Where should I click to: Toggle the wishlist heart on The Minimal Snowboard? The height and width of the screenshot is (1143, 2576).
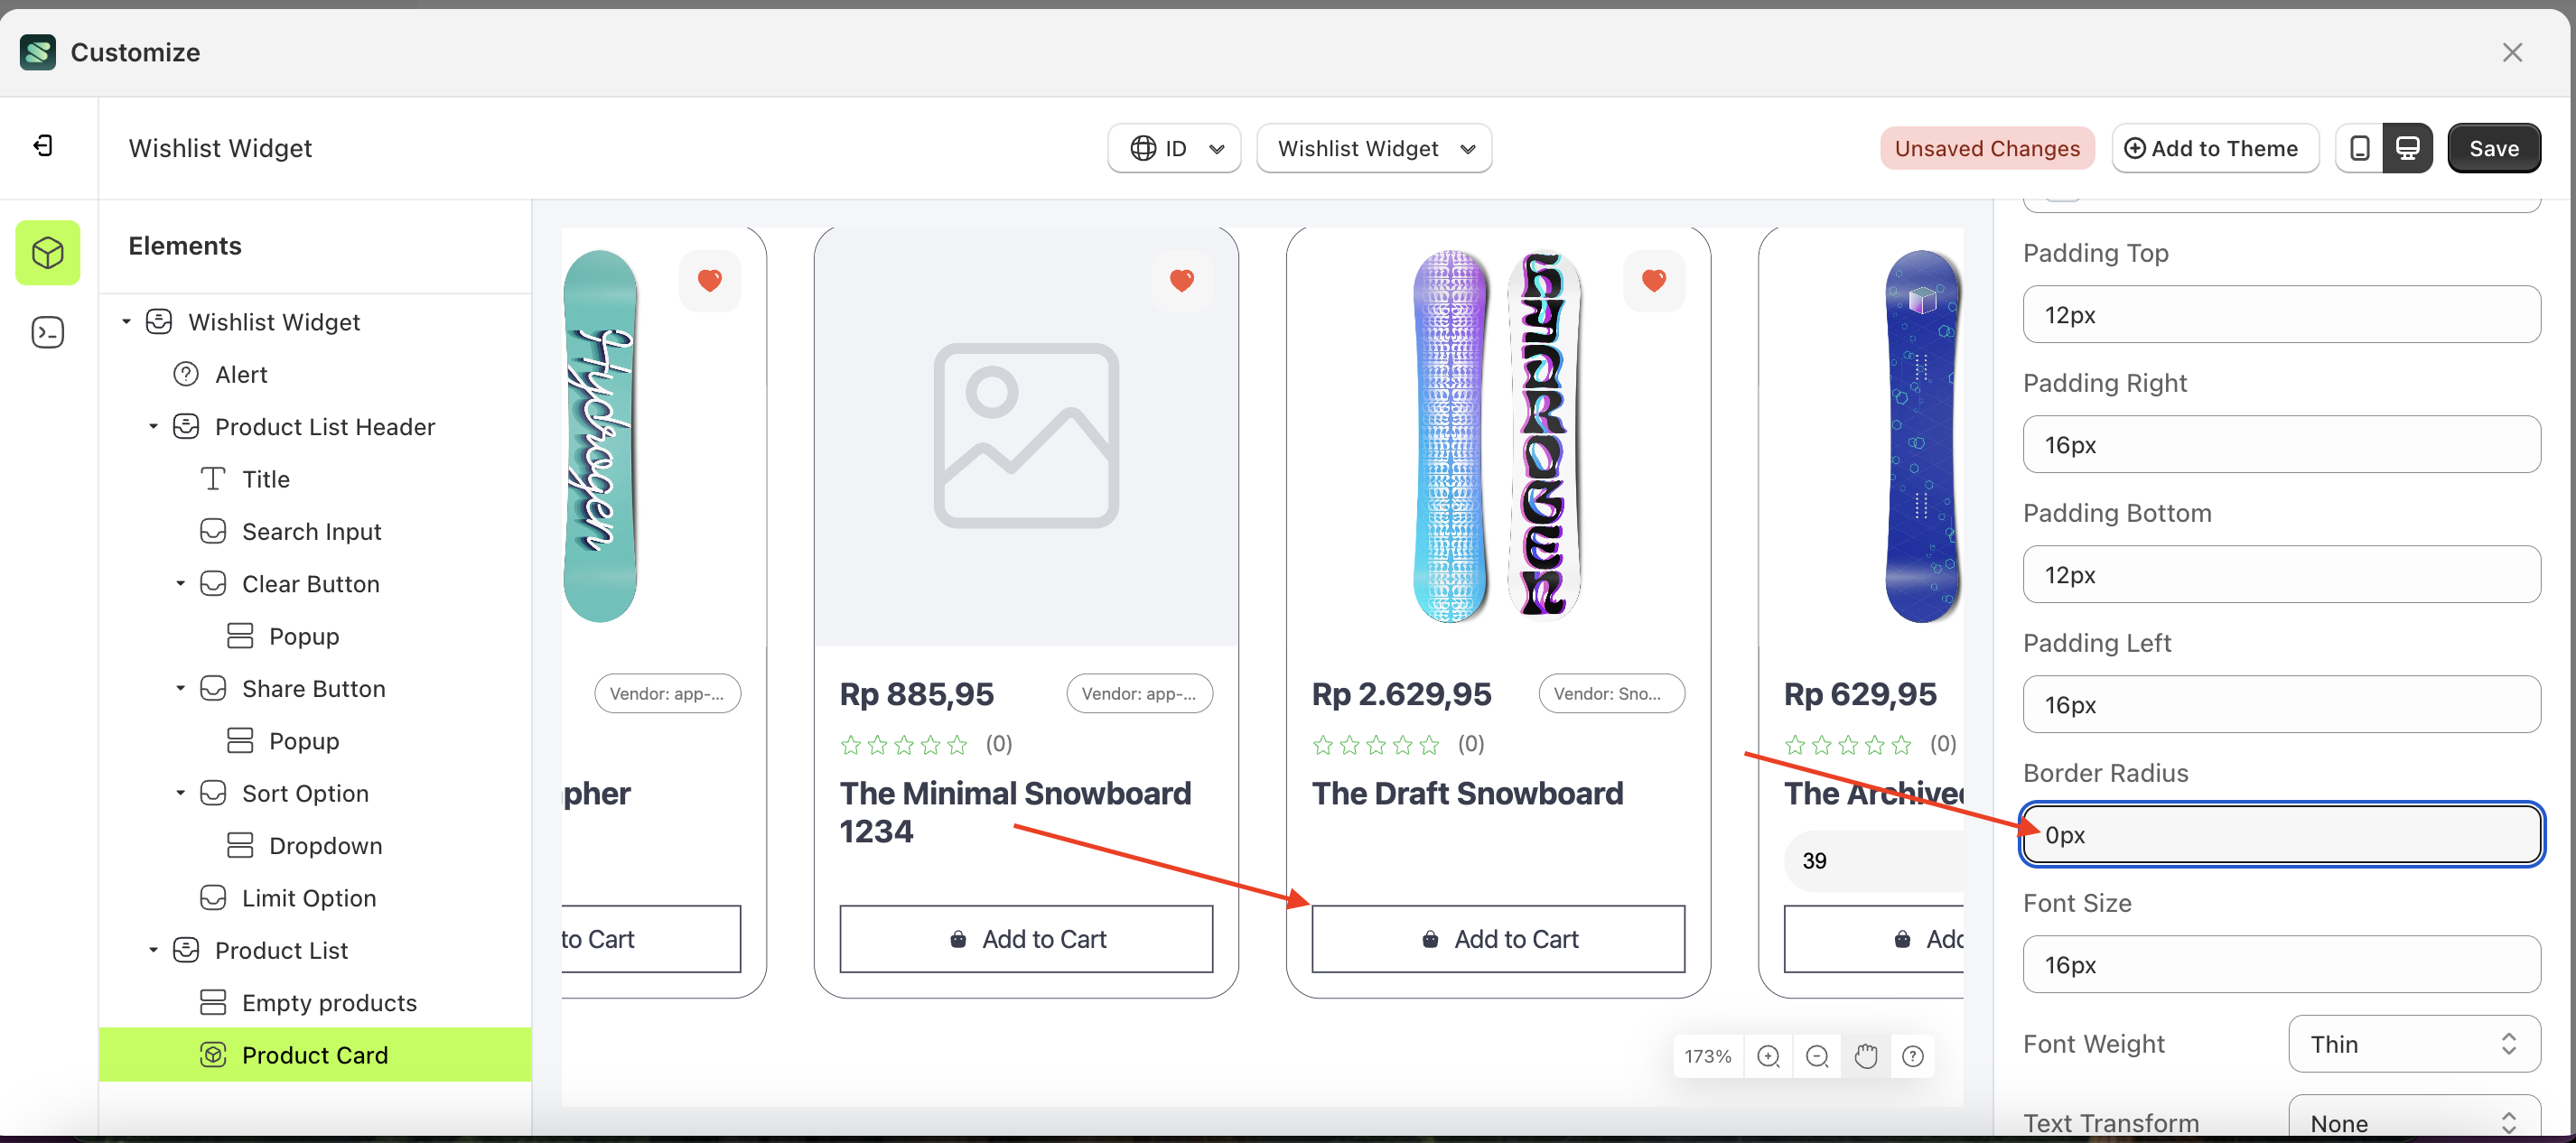click(x=1183, y=280)
